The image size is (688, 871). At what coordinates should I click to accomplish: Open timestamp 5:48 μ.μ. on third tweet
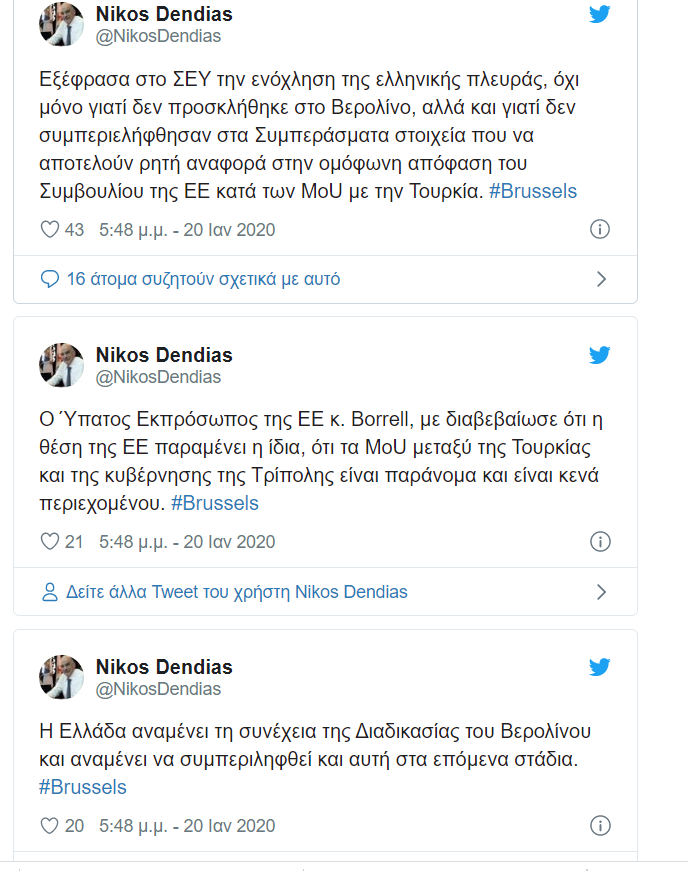pyautogui.click(x=187, y=826)
